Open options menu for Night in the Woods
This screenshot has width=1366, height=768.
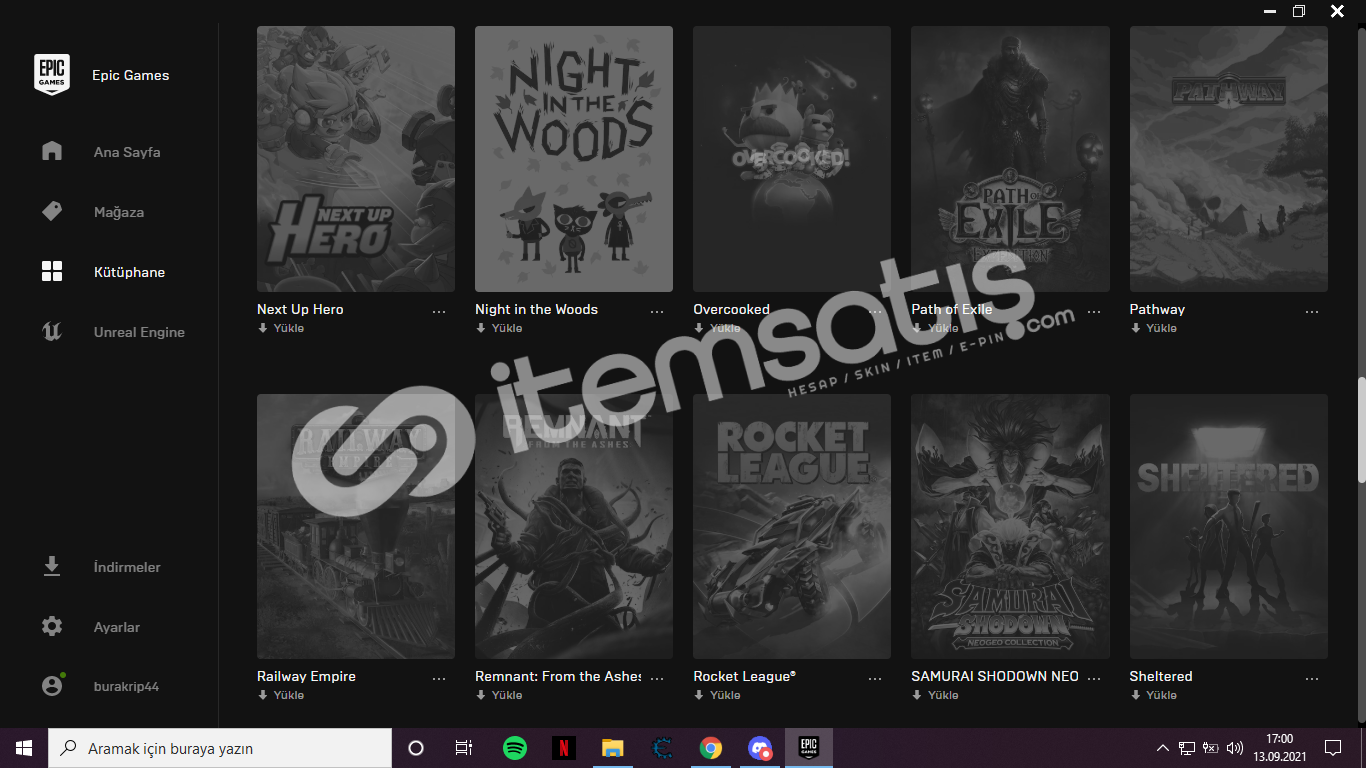pos(657,311)
